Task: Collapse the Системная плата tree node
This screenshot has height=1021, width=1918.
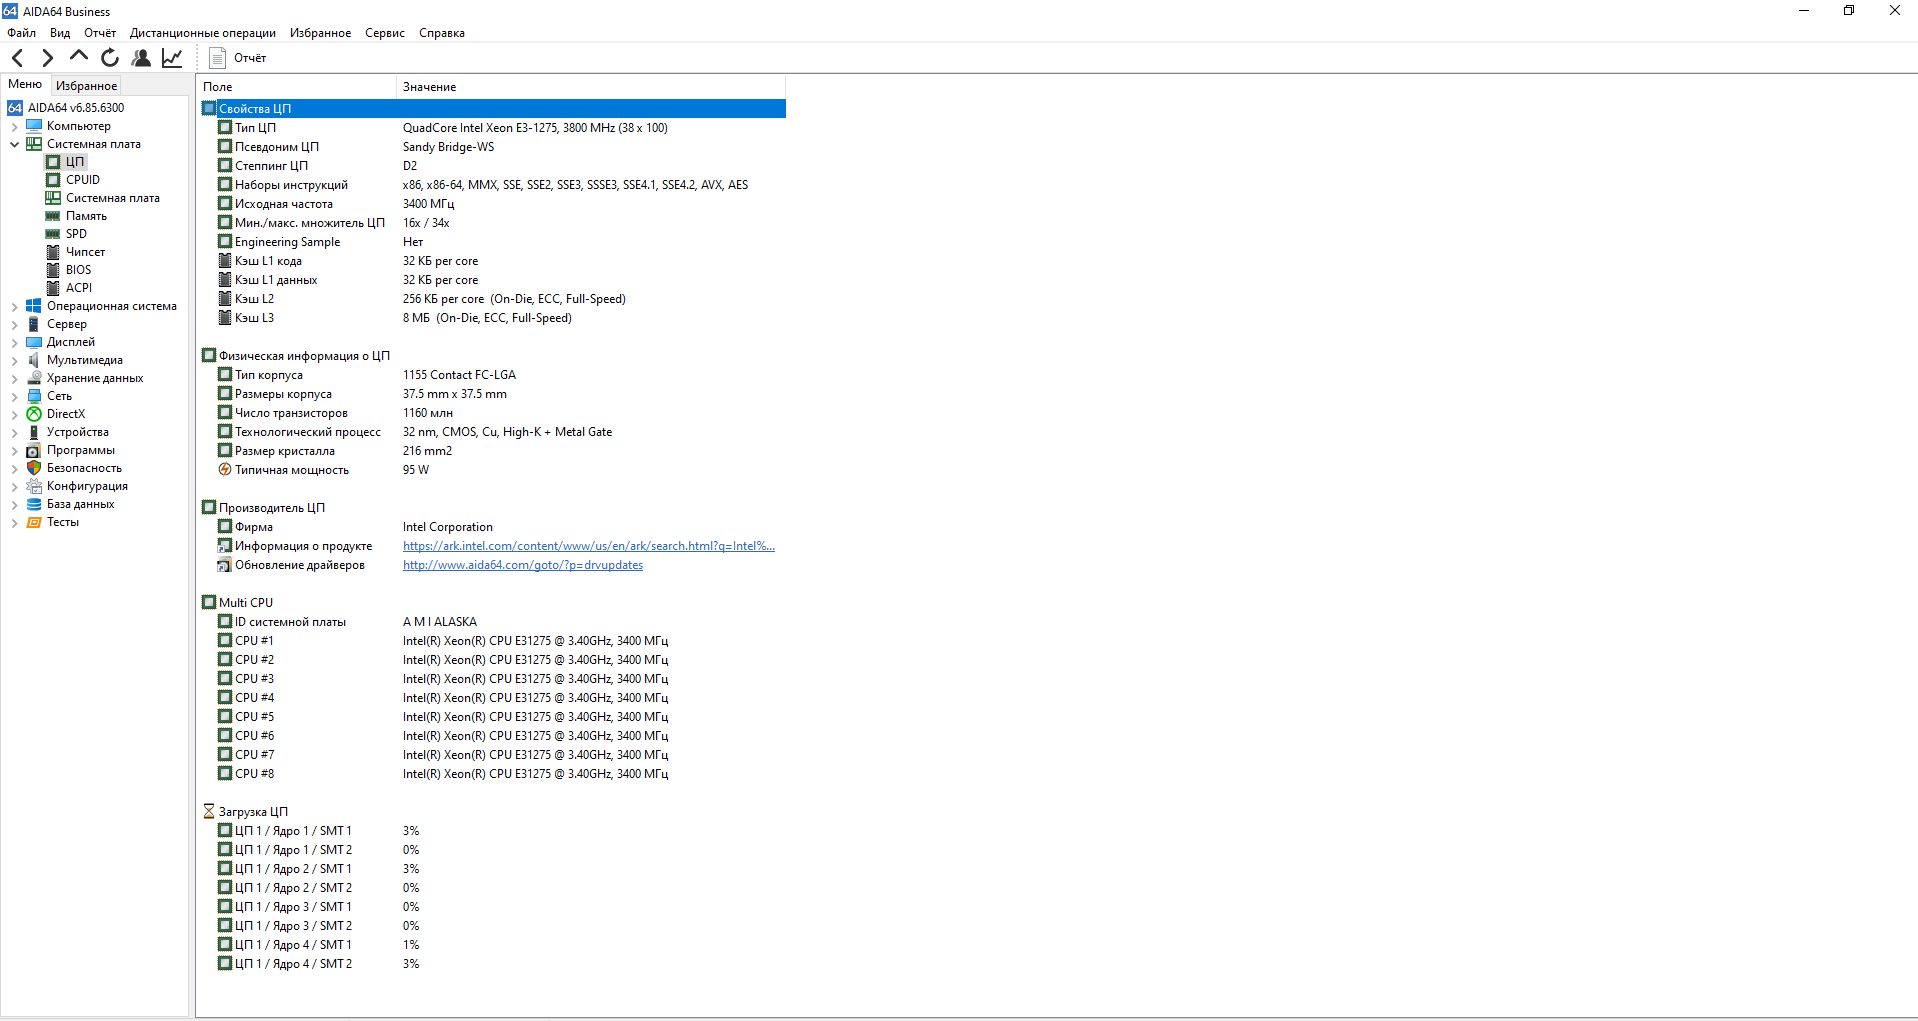Action: tap(14, 144)
